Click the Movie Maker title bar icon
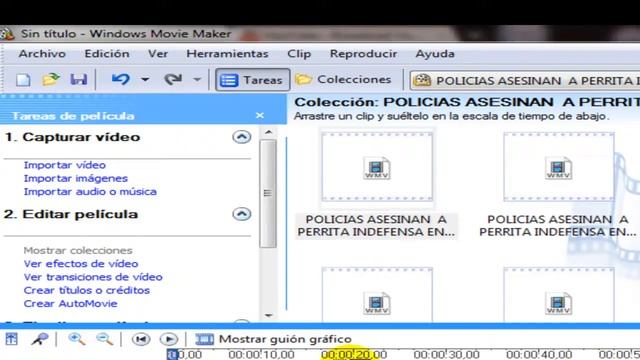 coord(7,34)
